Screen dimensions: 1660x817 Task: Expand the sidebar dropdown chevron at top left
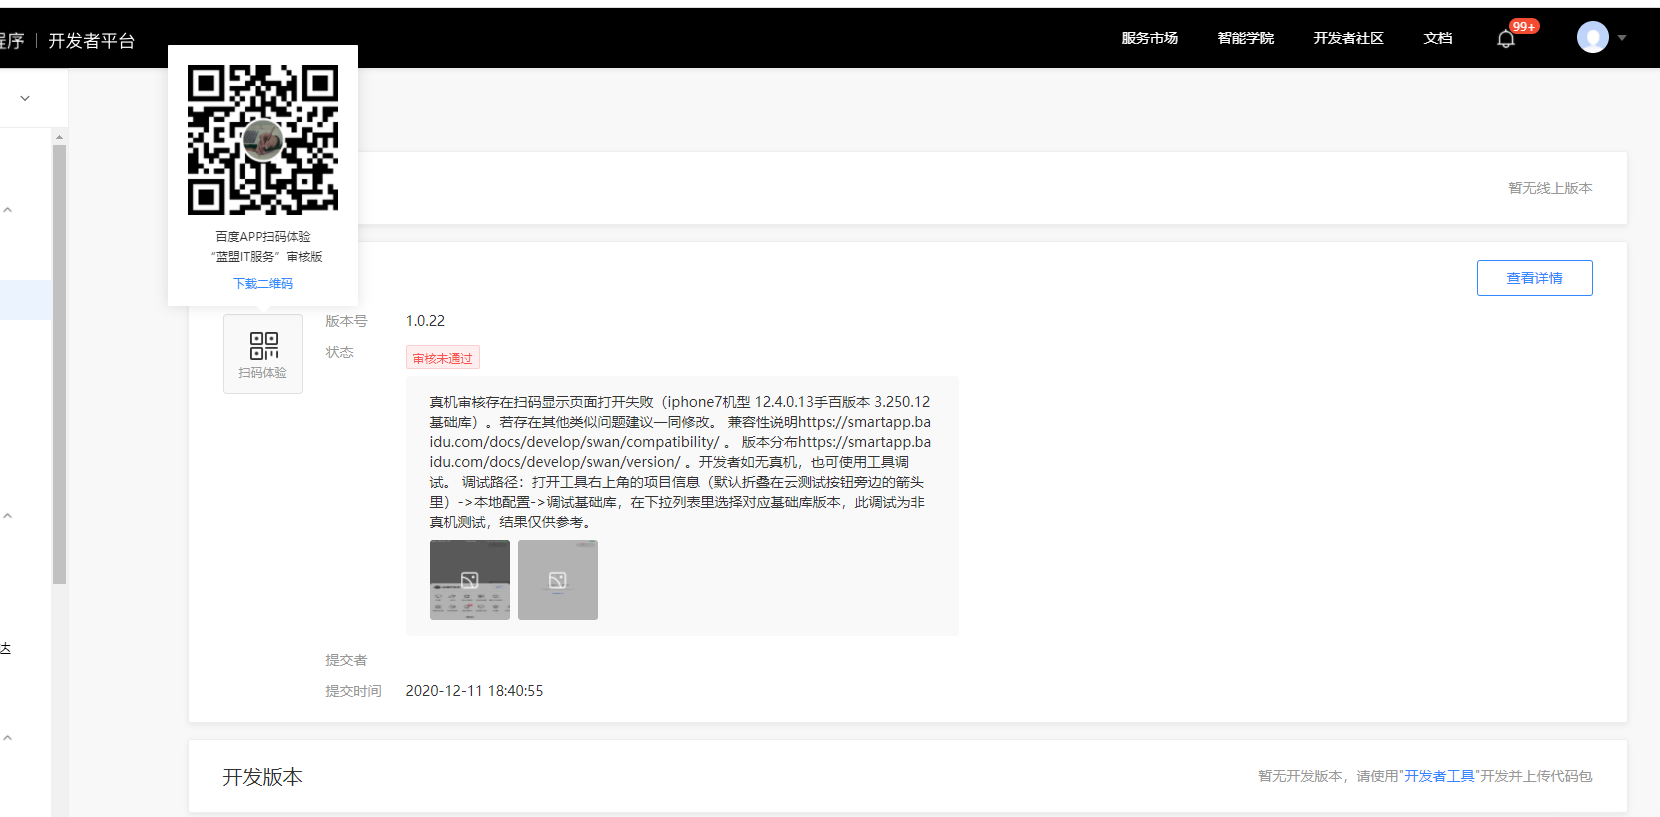(25, 98)
